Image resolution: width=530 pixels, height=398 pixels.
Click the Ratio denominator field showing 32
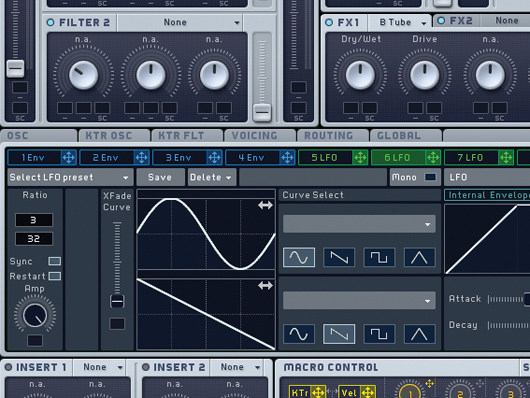pos(34,239)
